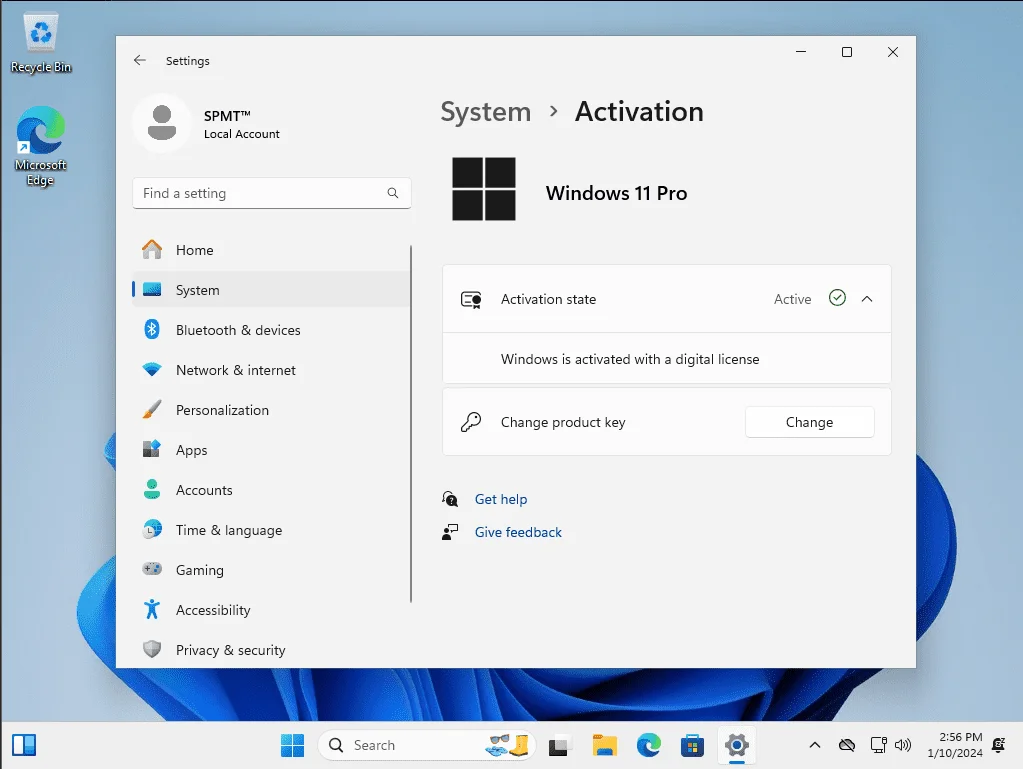Open Privacy & security settings
The width and height of the screenshot is (1023, 769).
[271, 649]
